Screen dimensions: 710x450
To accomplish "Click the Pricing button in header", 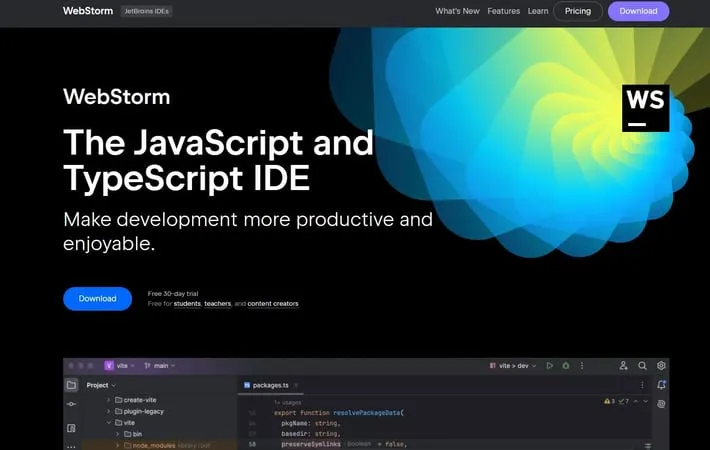I will (x=577, y=11).
